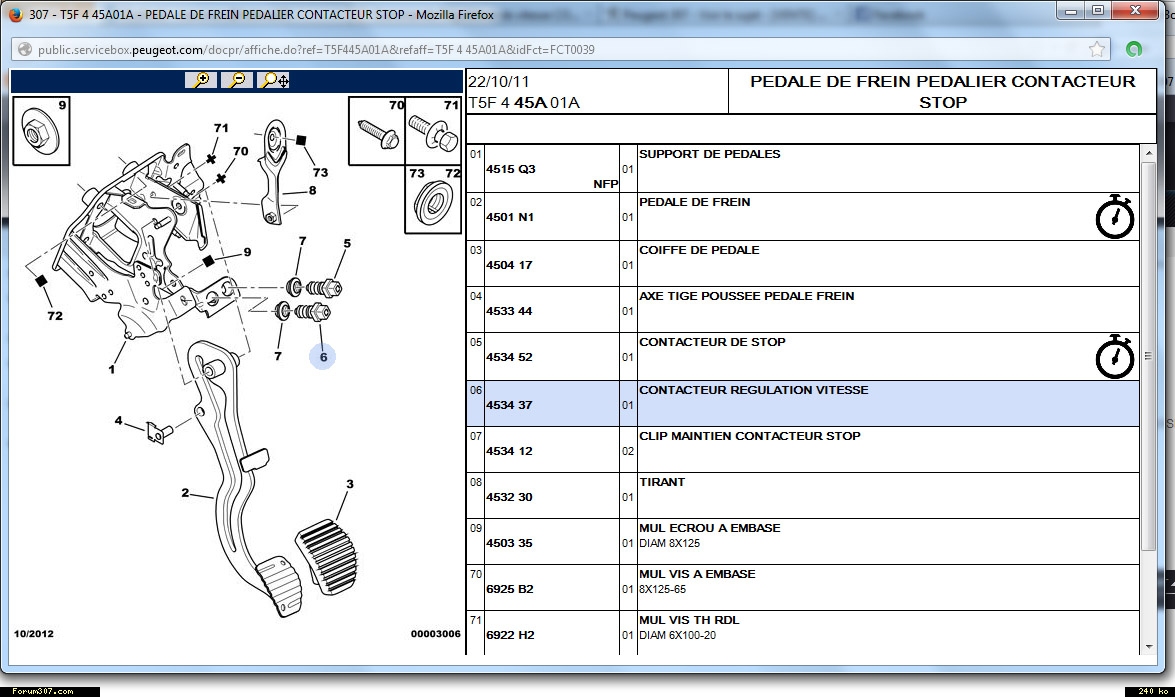Click the reference T5F 4 45A01A in the header
The image size is (1175, 697).
[x=524, y=103]
